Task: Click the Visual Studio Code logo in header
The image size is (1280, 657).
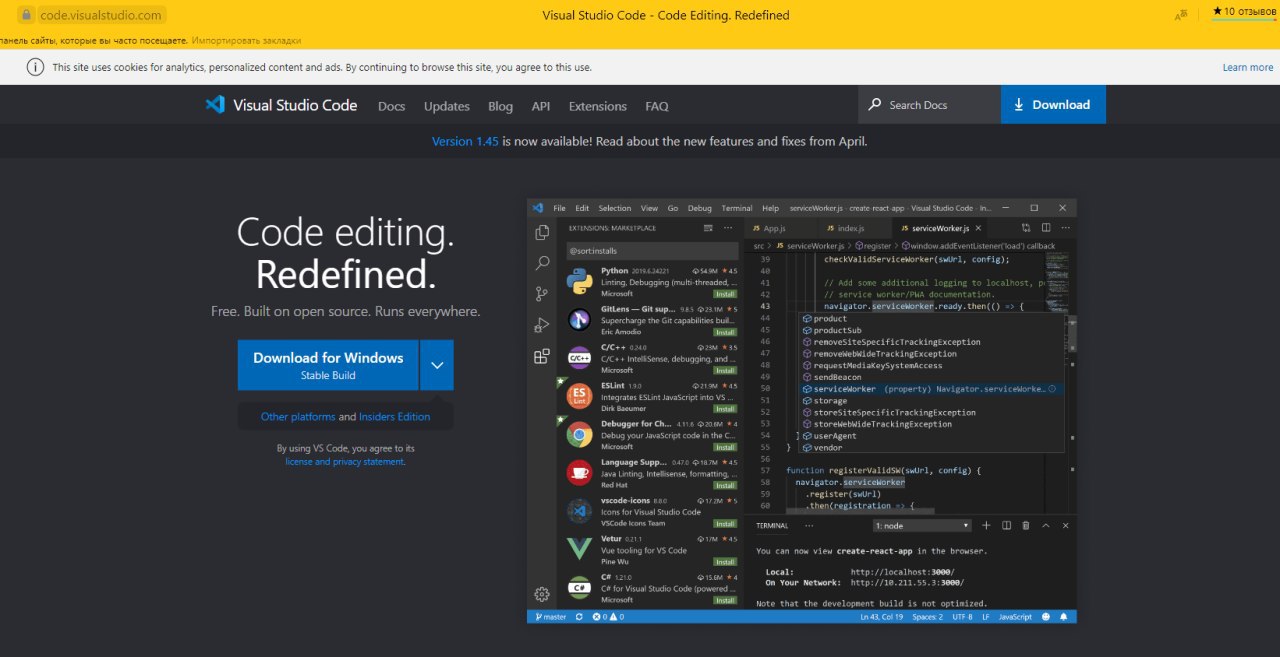Action: tap(215, 104)
